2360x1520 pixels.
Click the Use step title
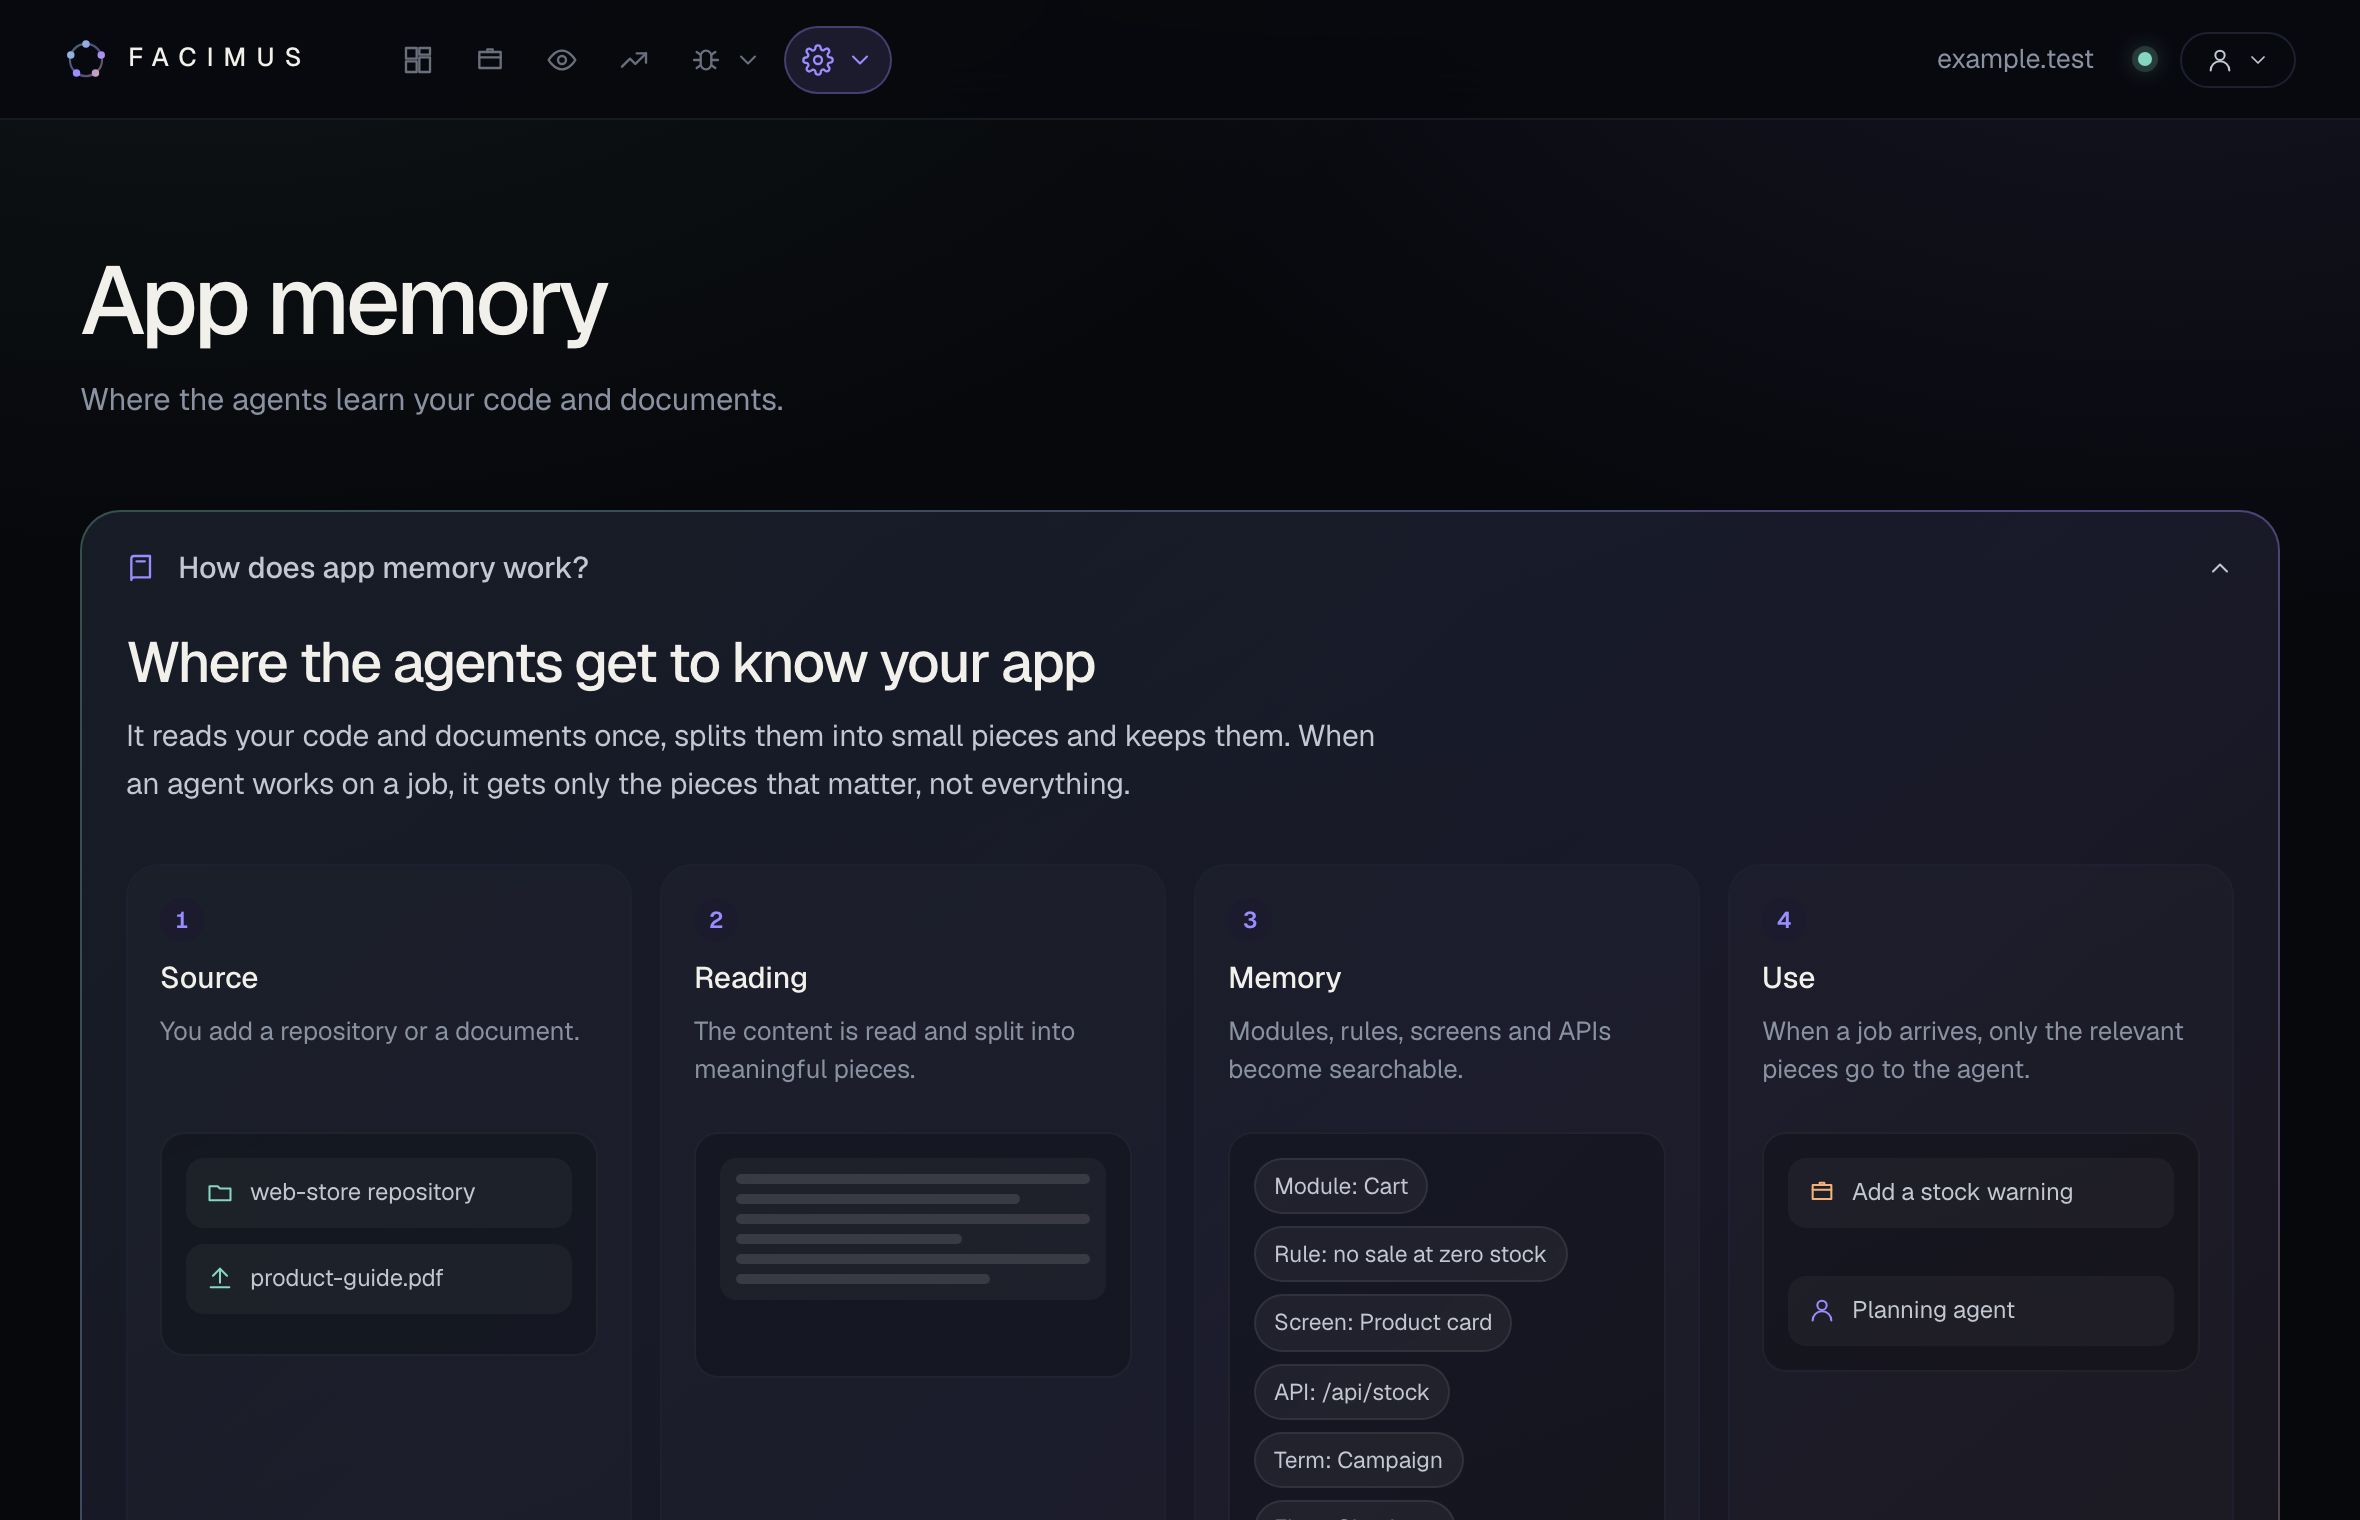1788,977
